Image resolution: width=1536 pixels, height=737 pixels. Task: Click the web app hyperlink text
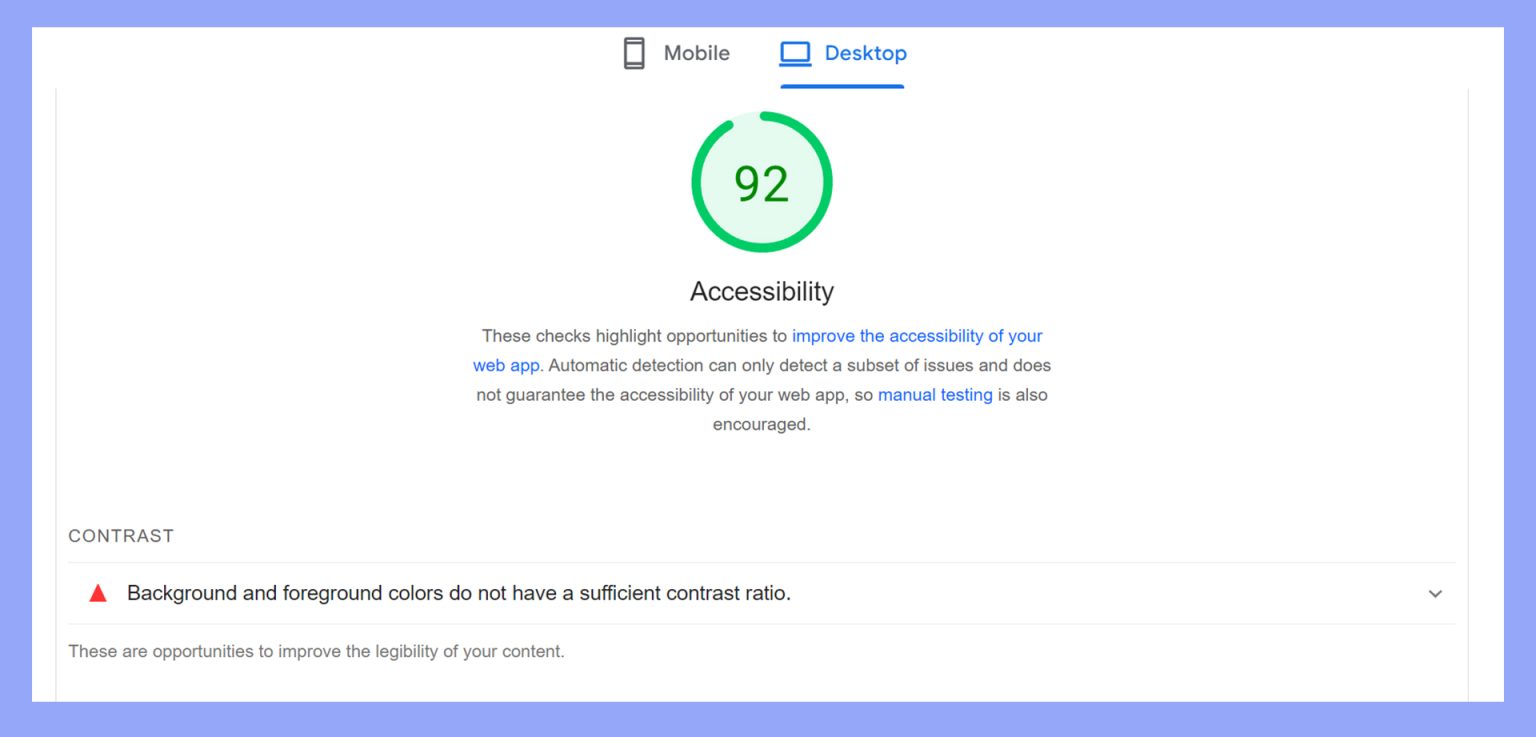507,365
